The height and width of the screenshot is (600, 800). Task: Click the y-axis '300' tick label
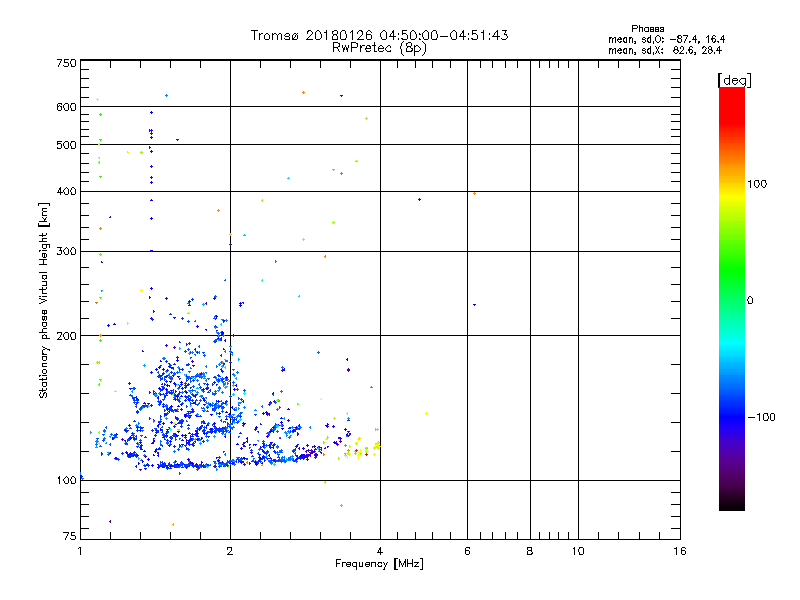click(66, 251)
